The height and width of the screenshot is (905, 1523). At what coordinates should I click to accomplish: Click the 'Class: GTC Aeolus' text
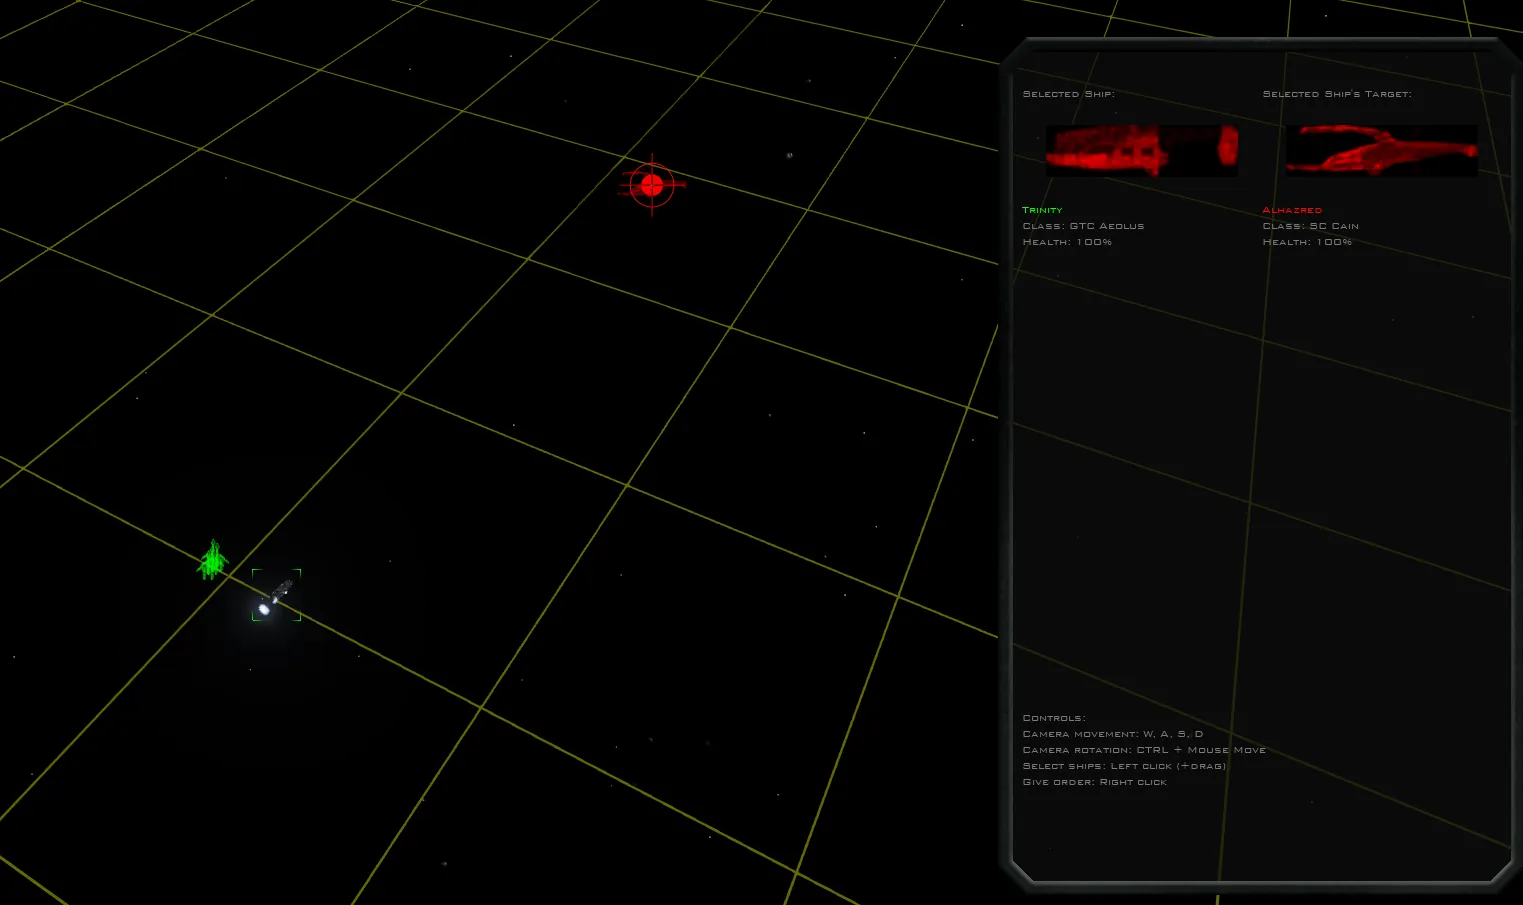pos(1083,226)
